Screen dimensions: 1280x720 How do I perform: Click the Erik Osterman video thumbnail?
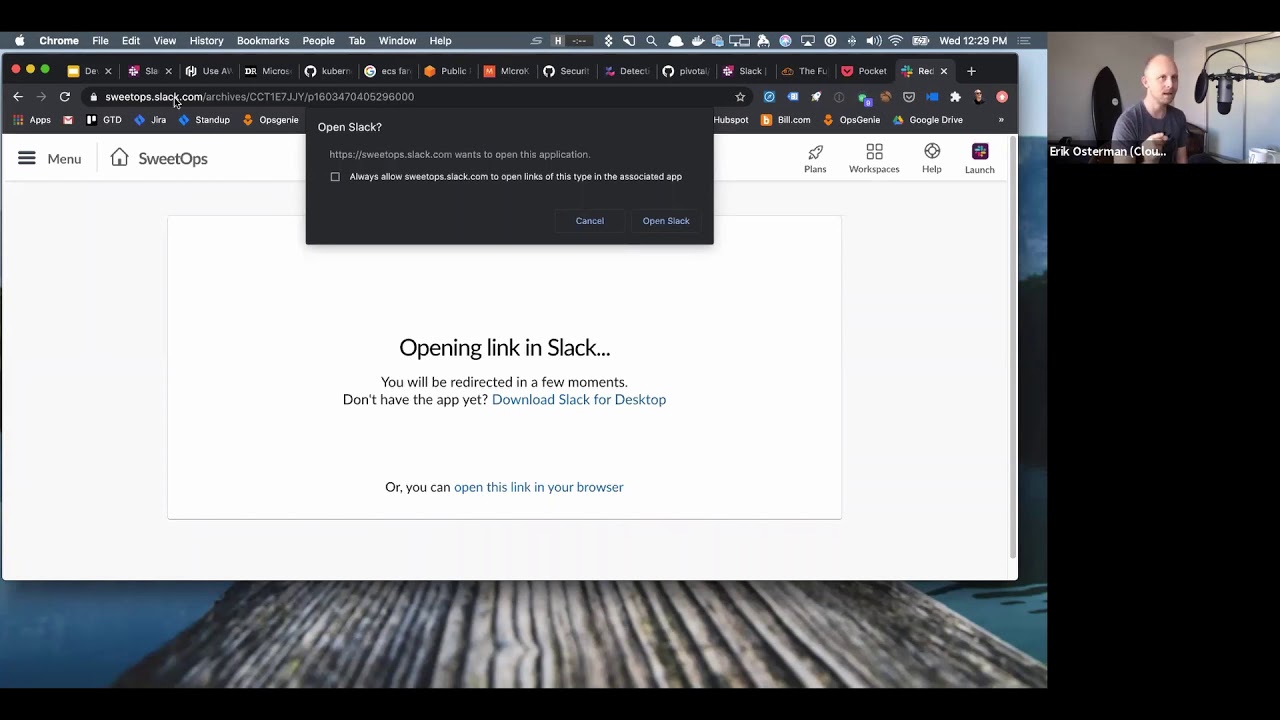point(1163,97)
